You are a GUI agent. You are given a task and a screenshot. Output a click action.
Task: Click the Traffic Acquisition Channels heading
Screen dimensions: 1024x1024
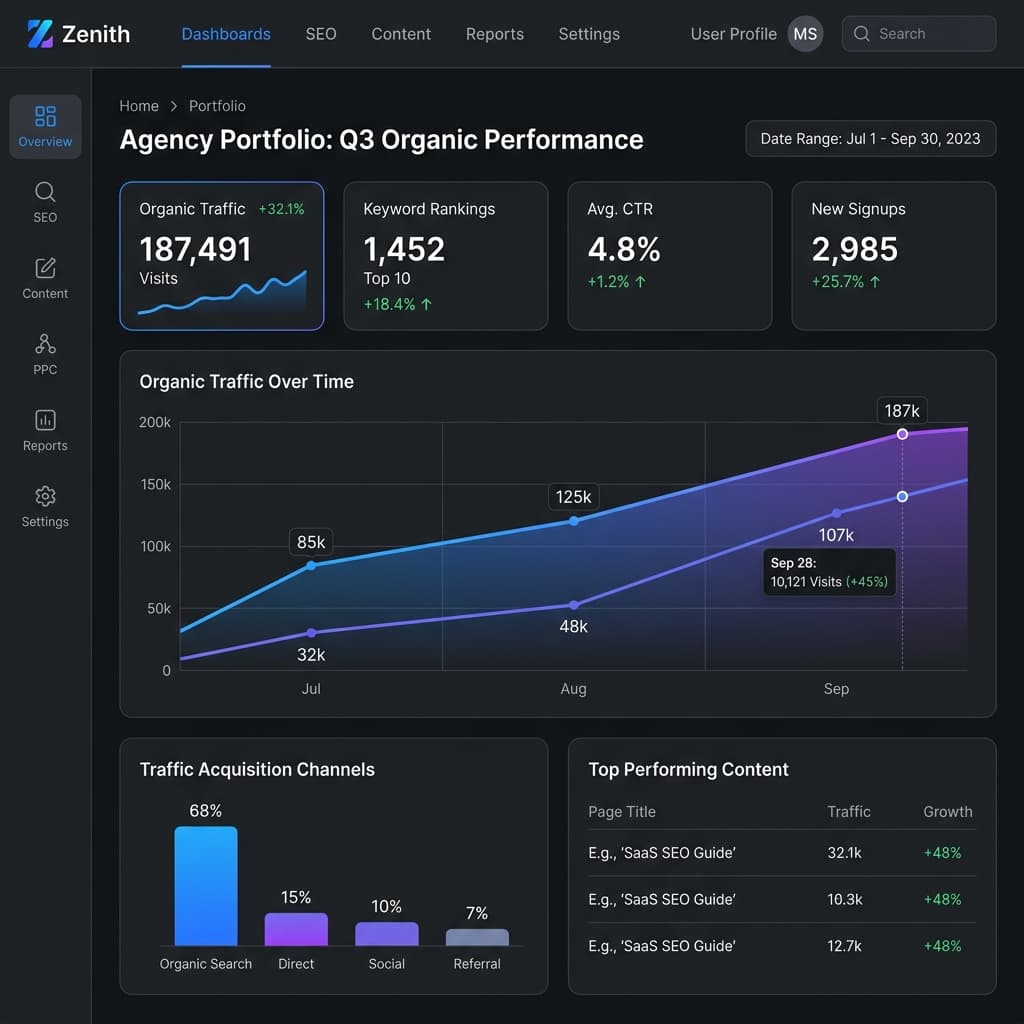[257, 769]
